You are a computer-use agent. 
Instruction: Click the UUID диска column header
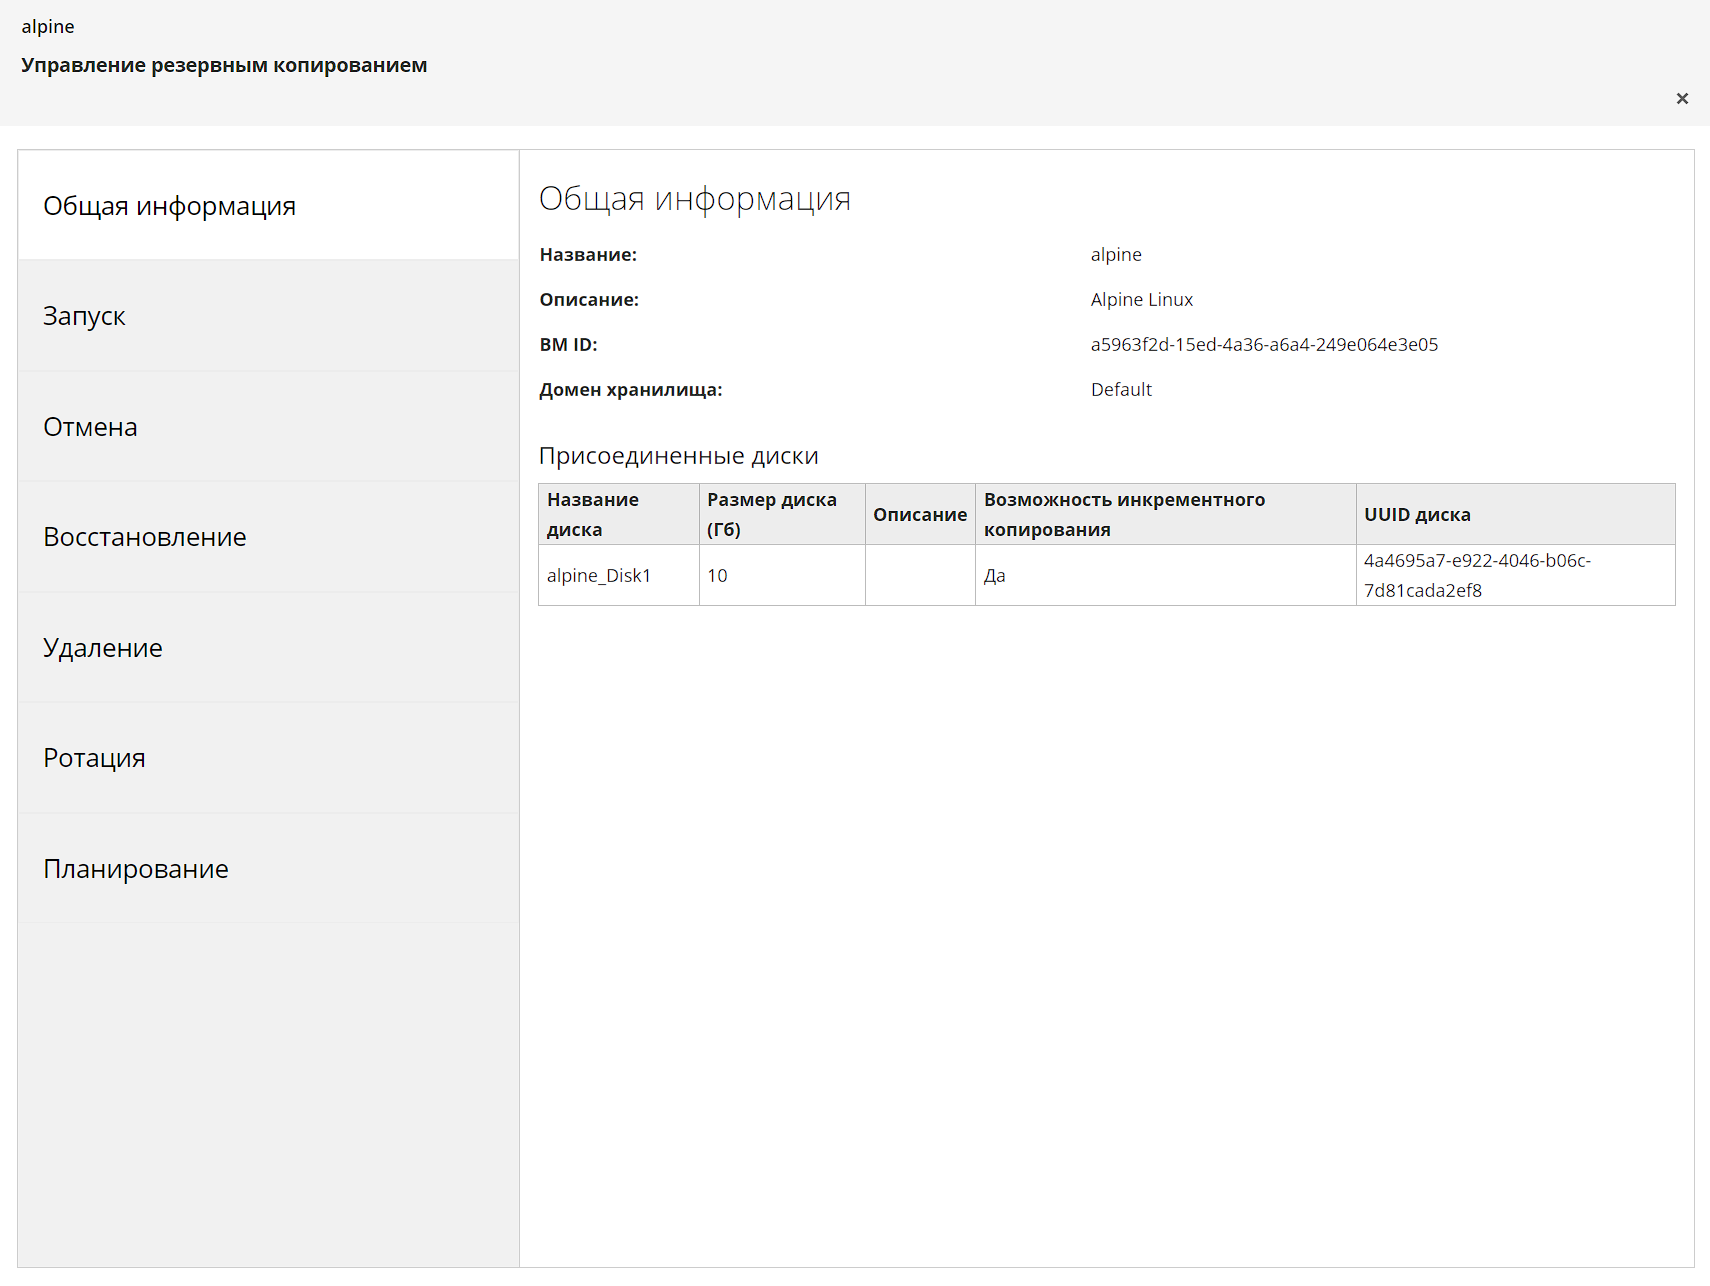click(x=1417, y=515)
